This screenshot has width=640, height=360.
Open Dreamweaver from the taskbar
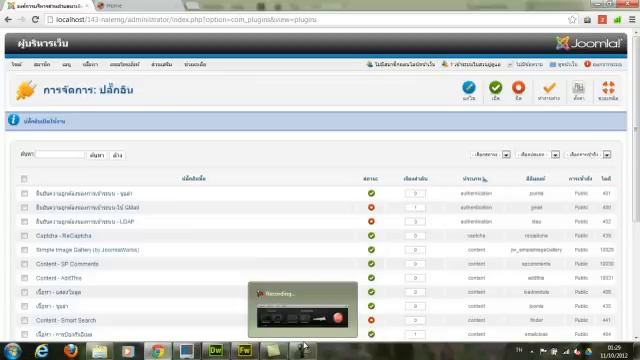click(x=216, y=351)
